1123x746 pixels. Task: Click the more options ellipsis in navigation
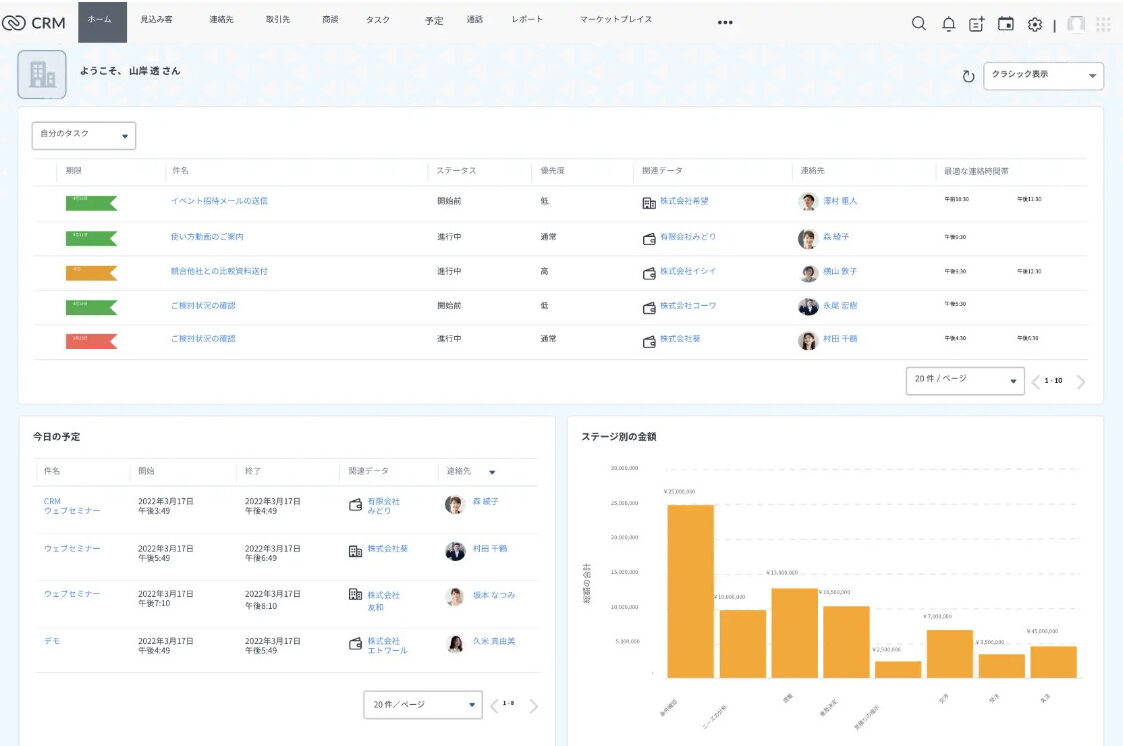(725, 23)
